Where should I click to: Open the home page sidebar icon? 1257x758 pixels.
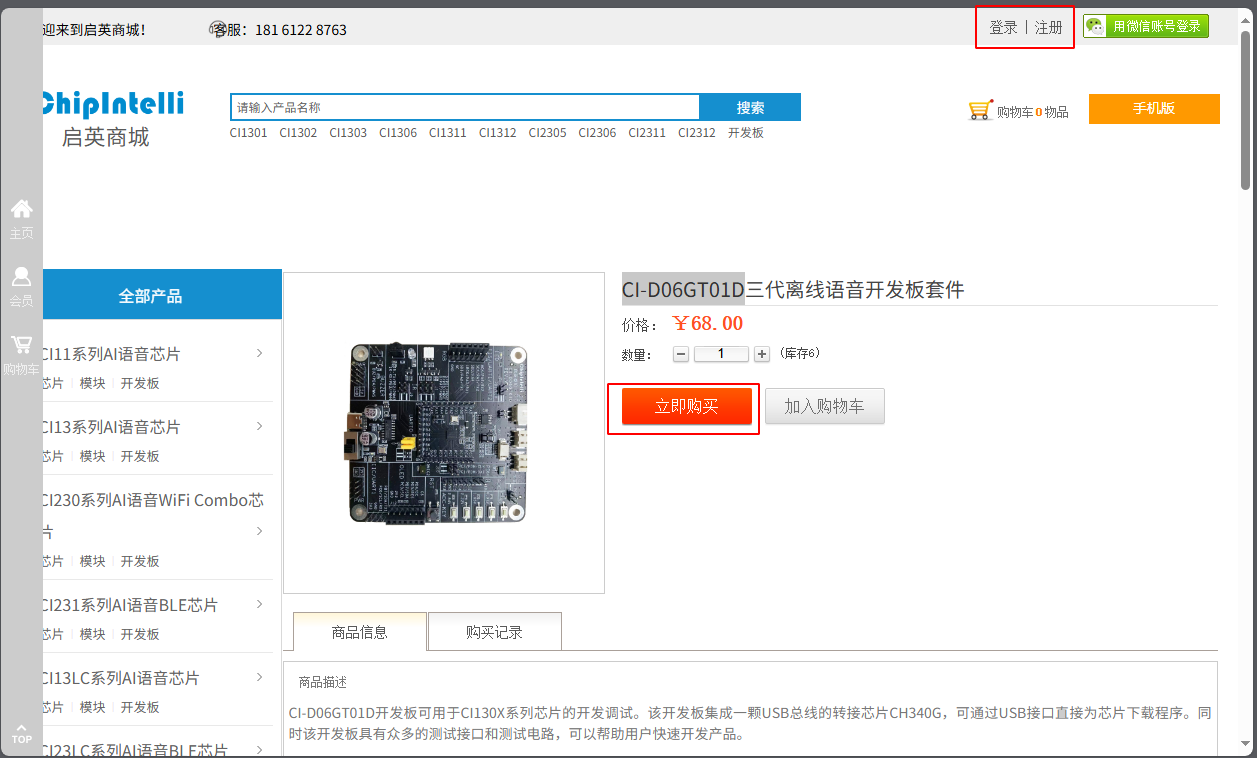(x=21, y=219)
